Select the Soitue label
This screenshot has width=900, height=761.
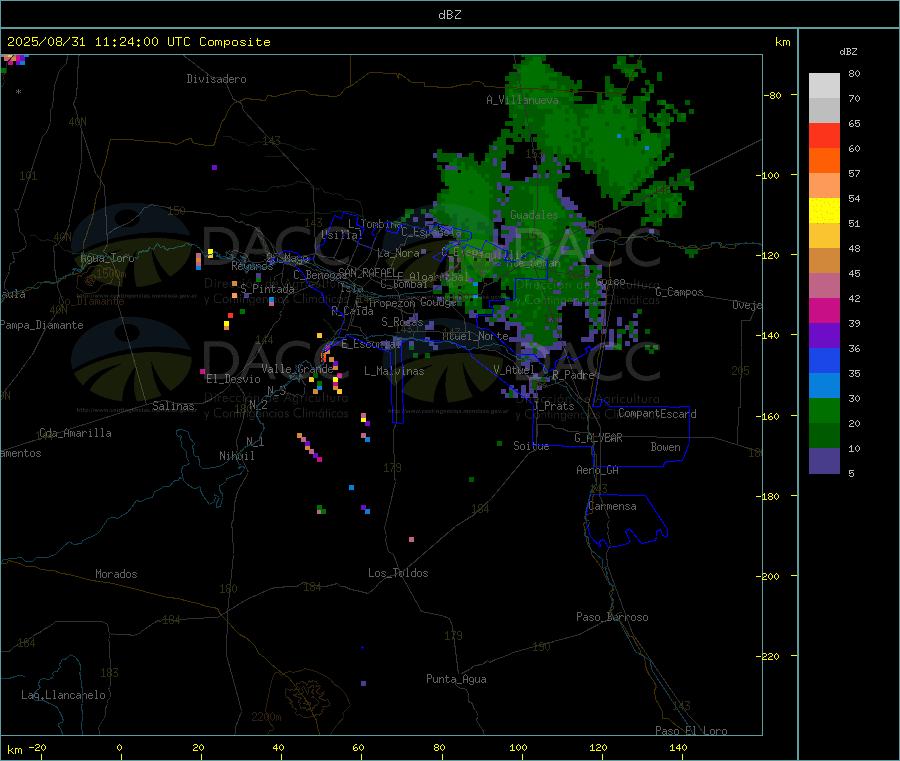[x=531, y=446]
